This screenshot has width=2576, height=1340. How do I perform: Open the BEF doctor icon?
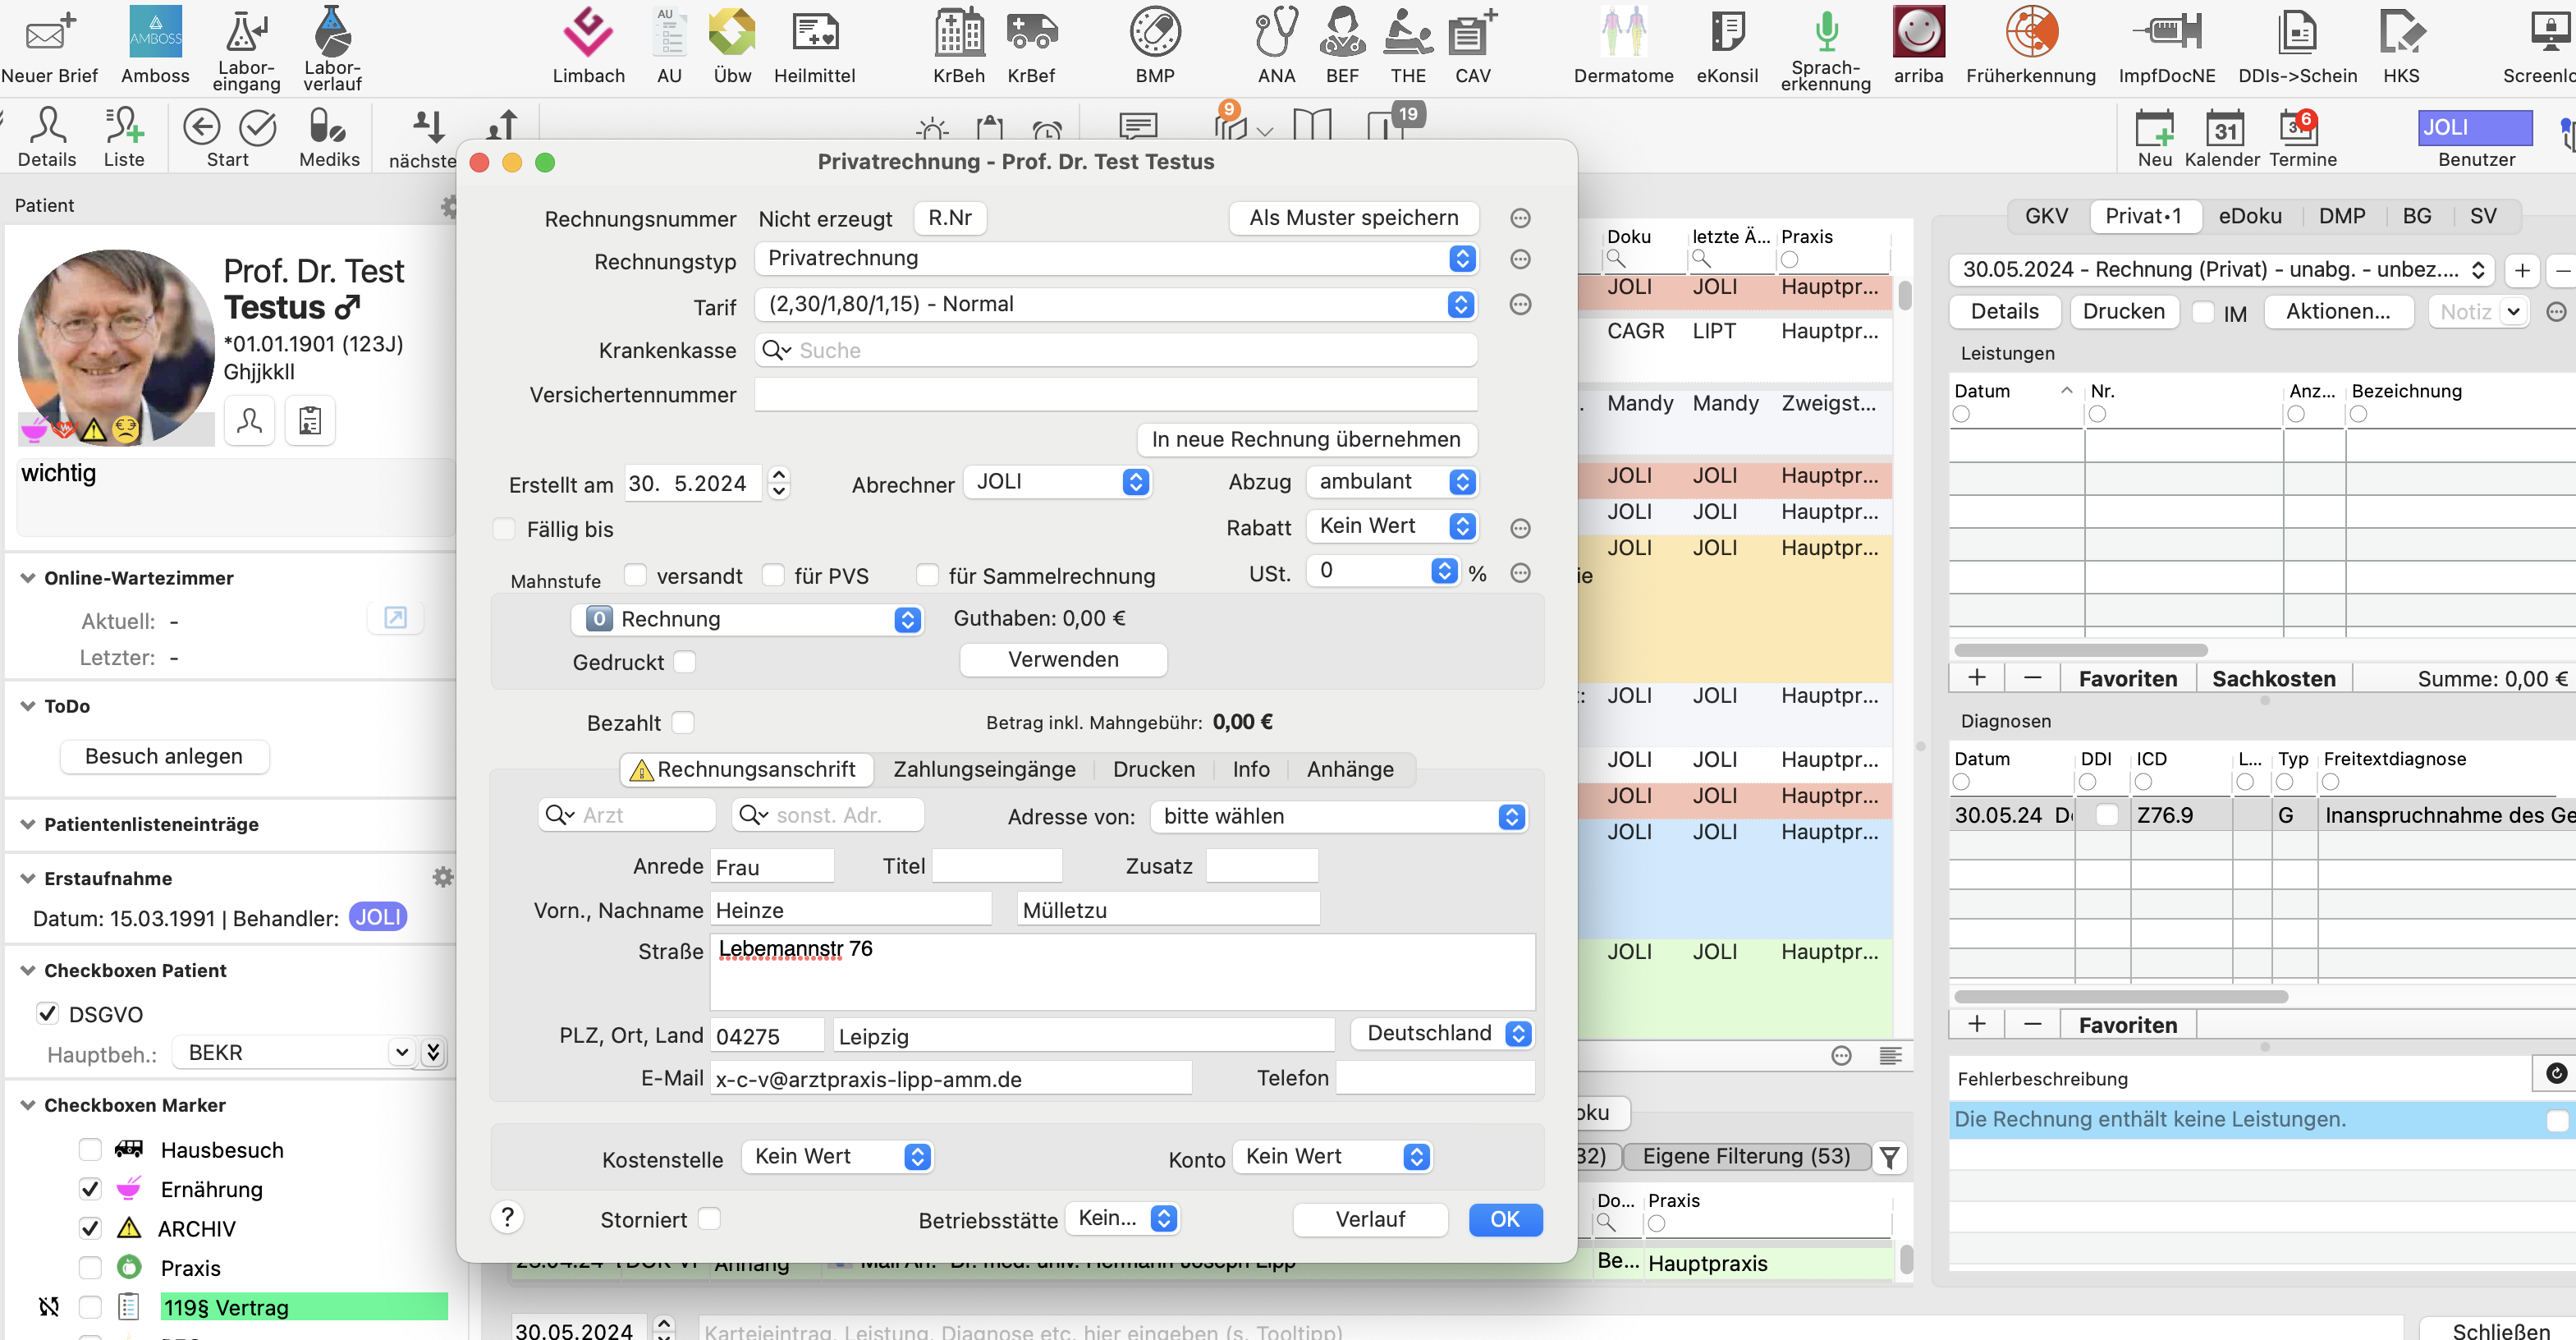(1342, 45)
